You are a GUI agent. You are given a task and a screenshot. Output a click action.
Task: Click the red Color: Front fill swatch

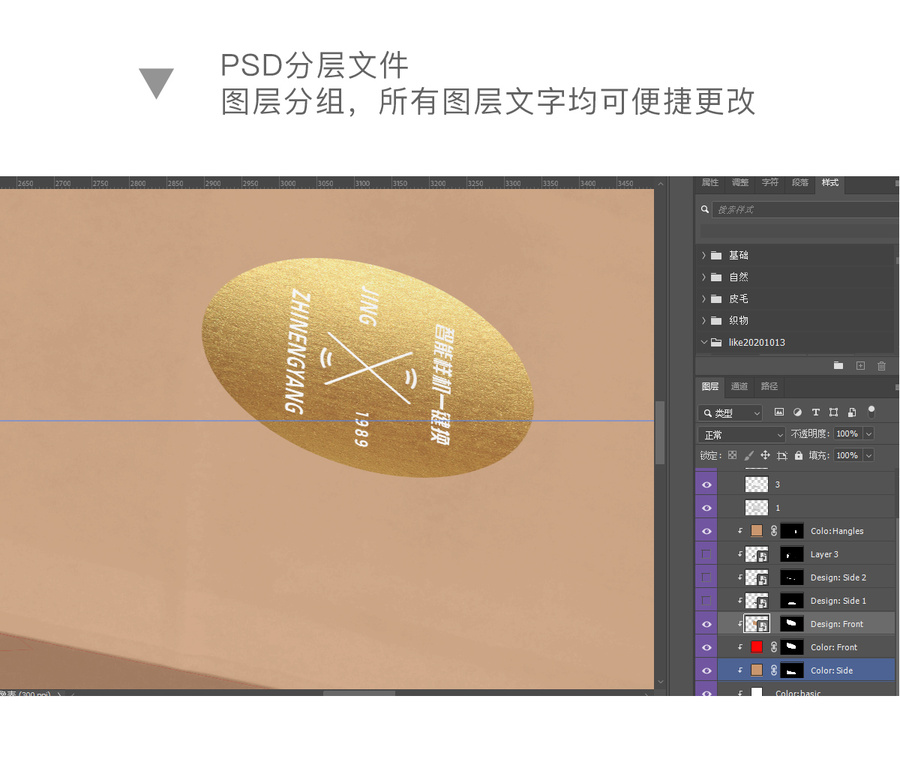click(757, 647)
